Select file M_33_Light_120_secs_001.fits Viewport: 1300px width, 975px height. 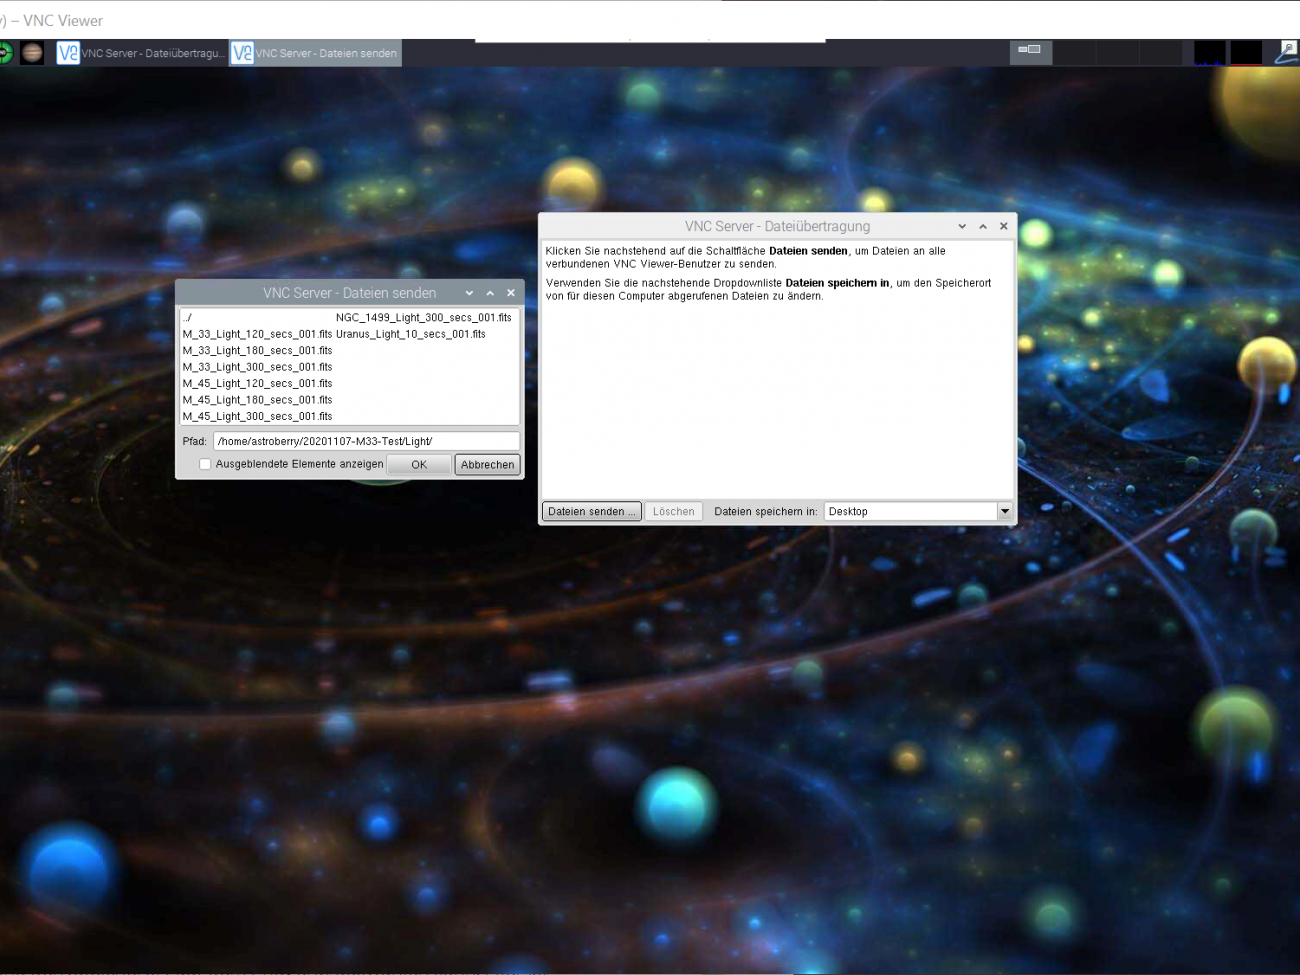click(257, 334)
